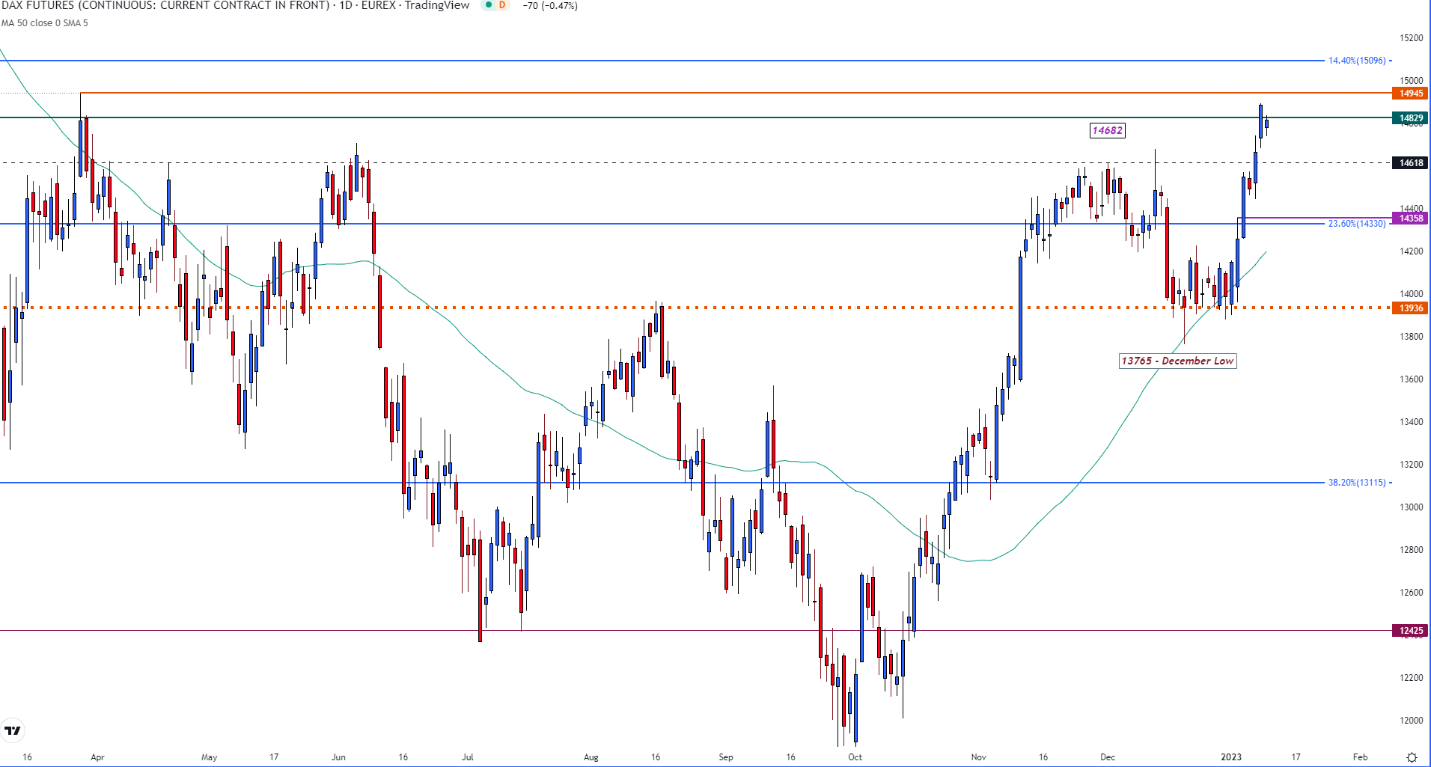Image resolution: width=1431 pixels, height=767 pixels.
Task: Select the 38.20%(13115) Fibonacci label
Action: pos(1356,482)
